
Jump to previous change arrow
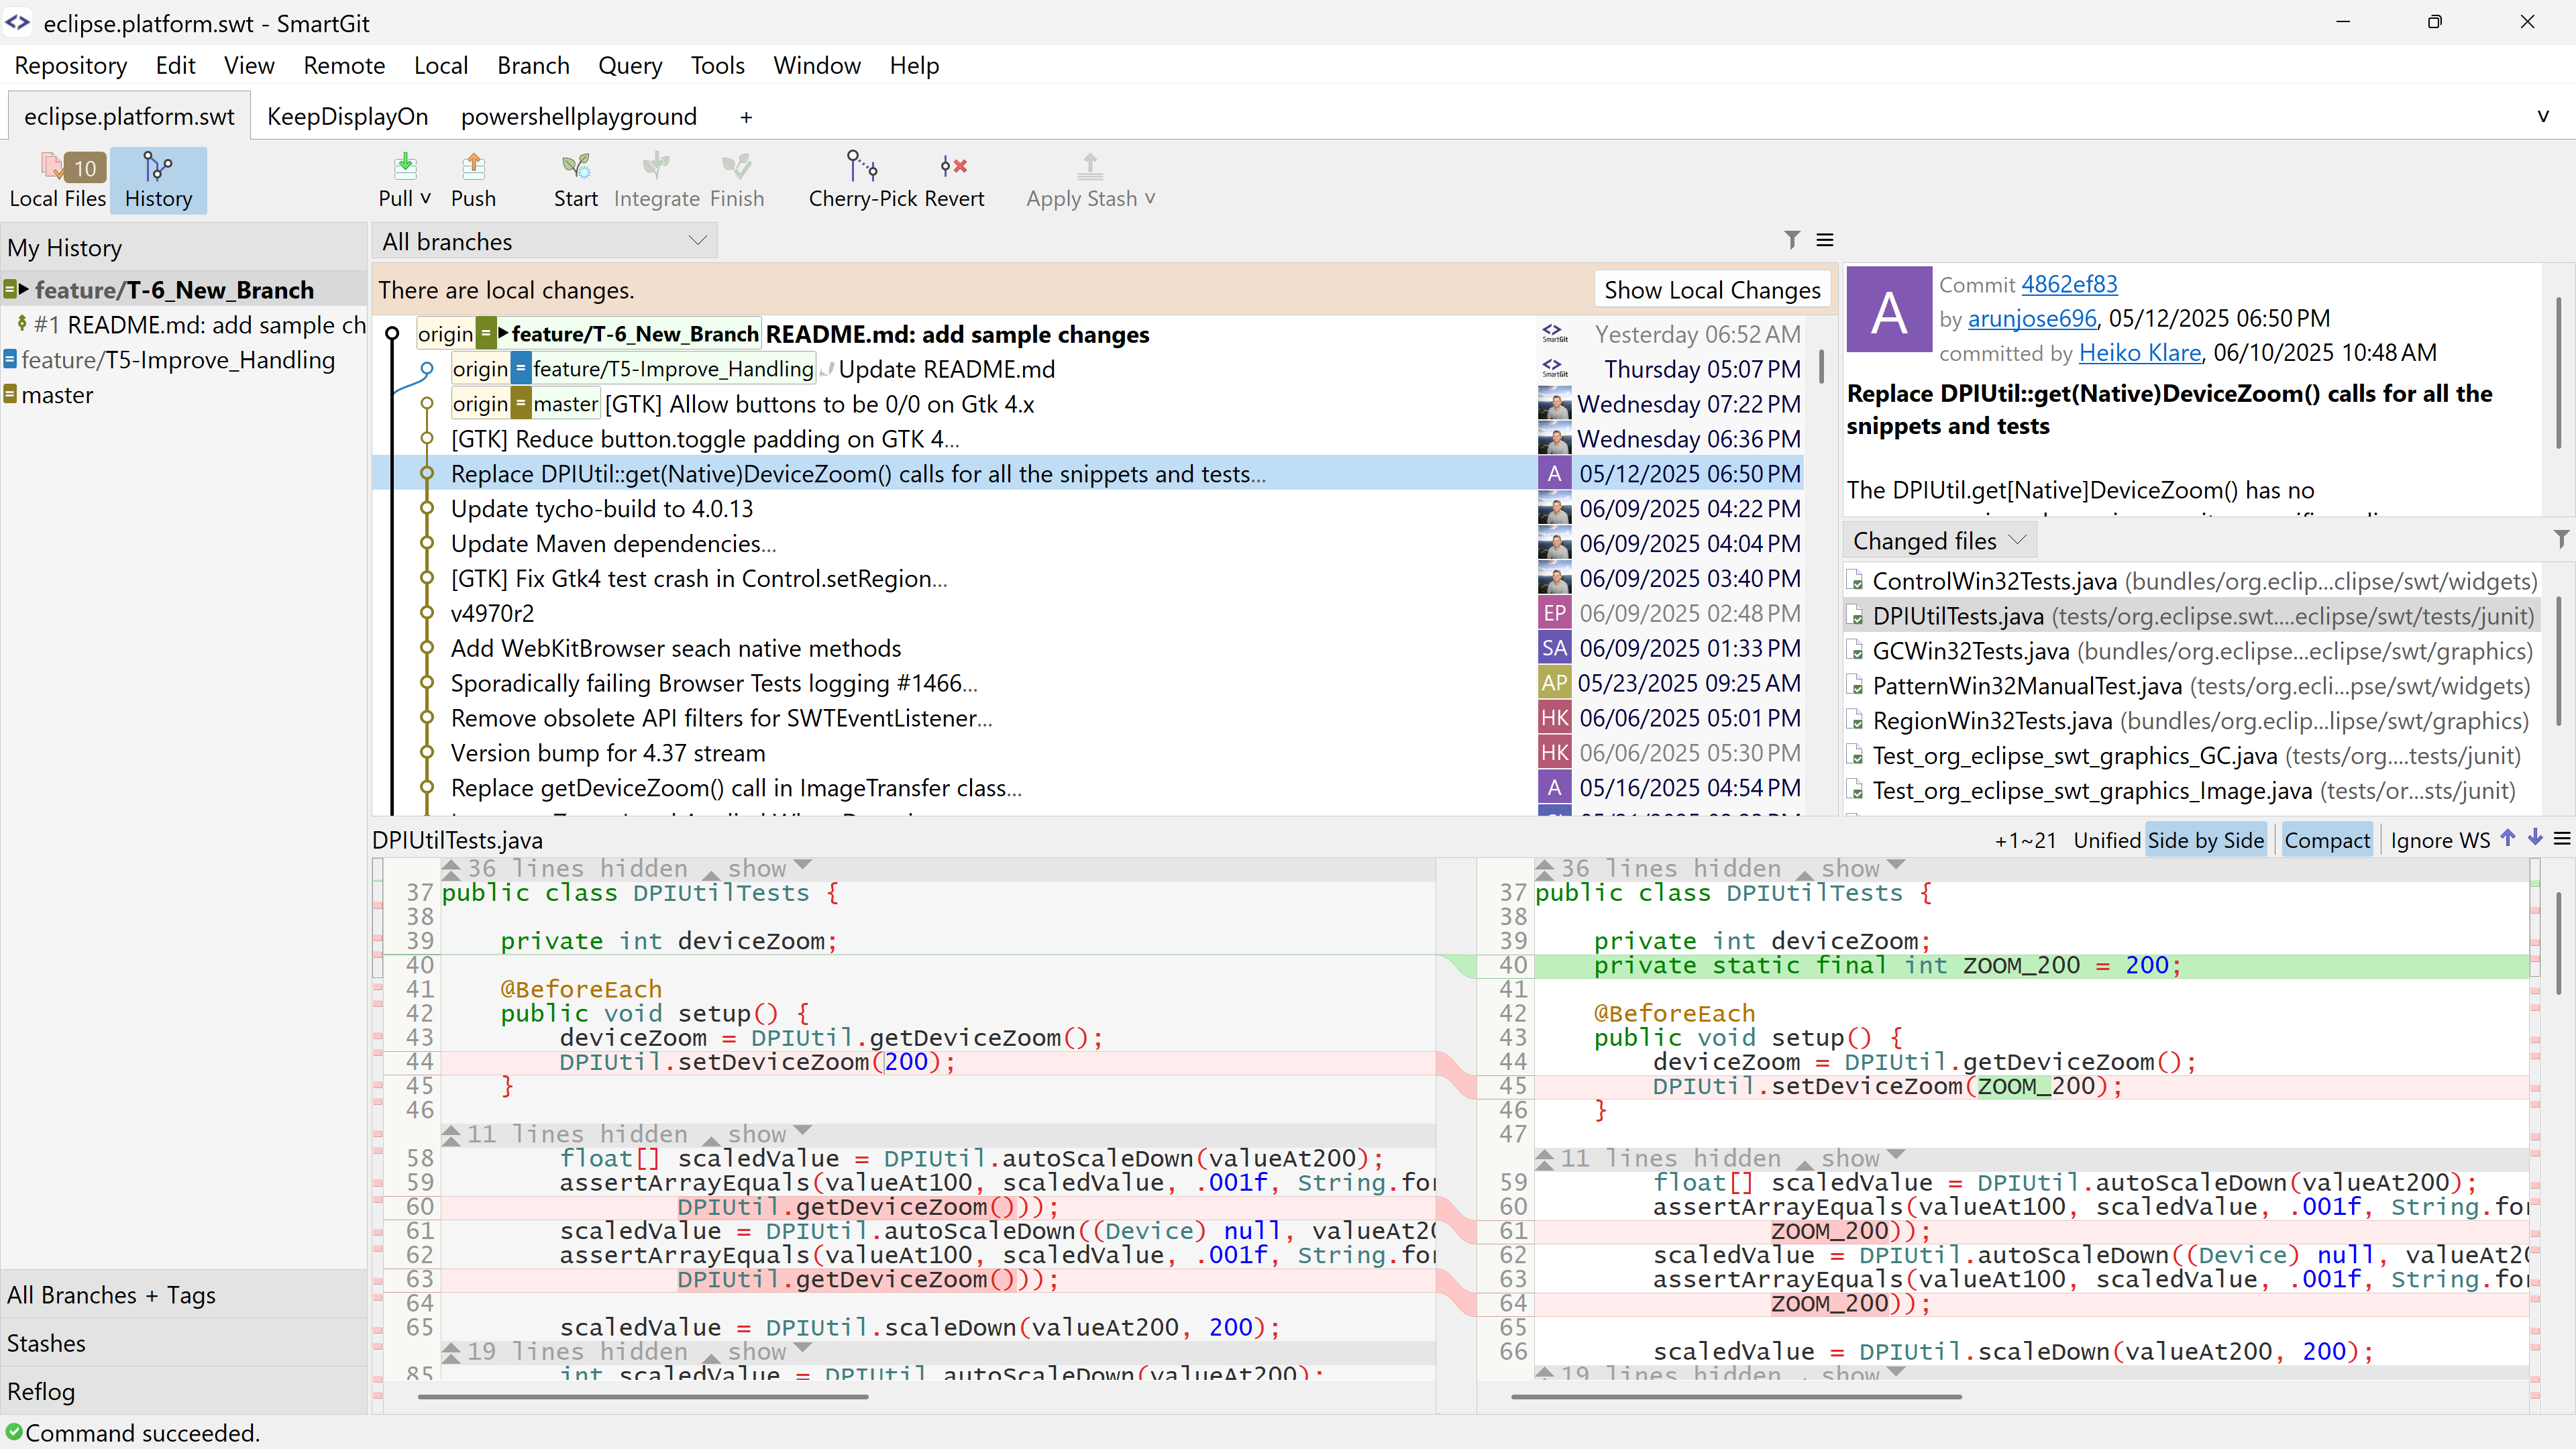point(2508,838)
